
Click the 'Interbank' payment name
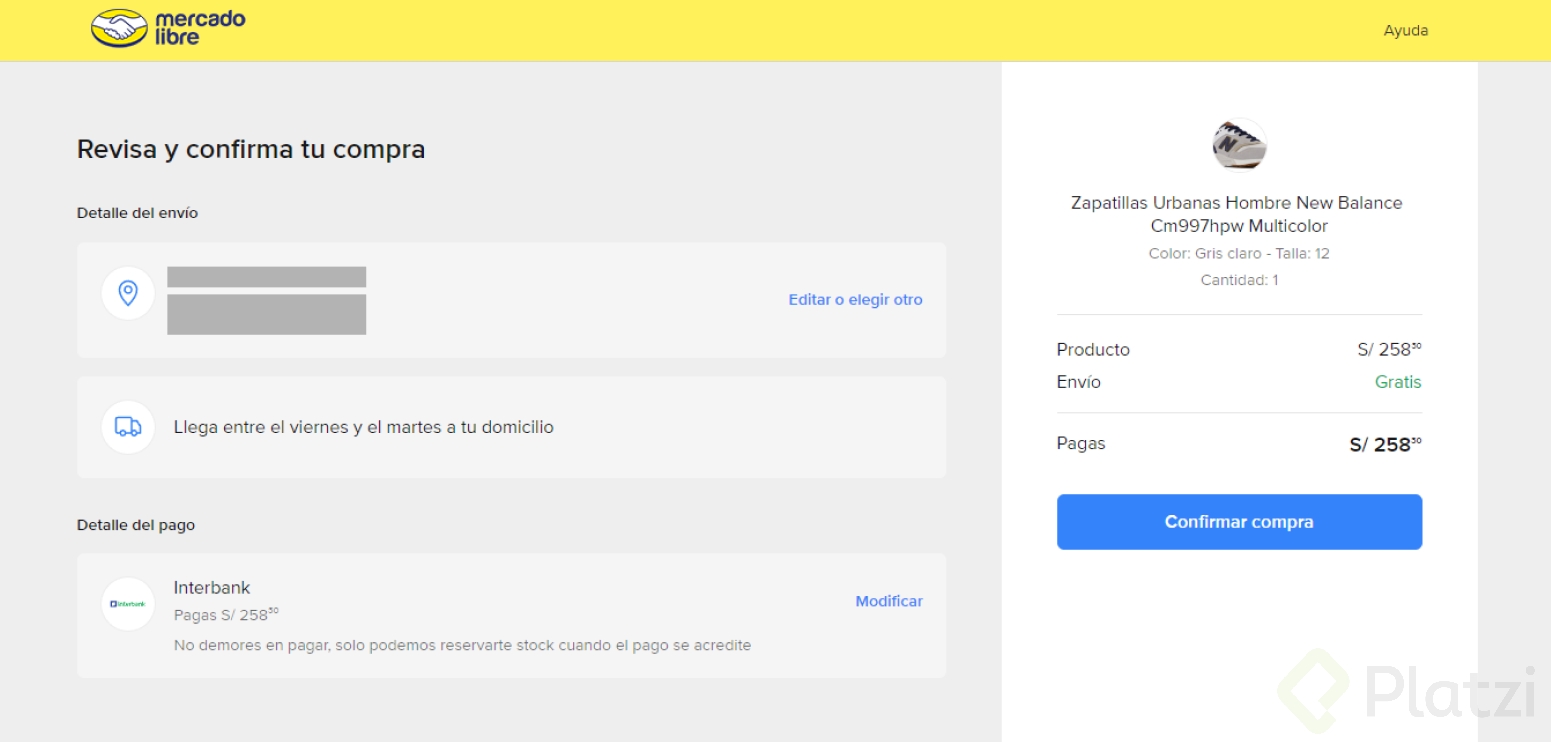212,587
